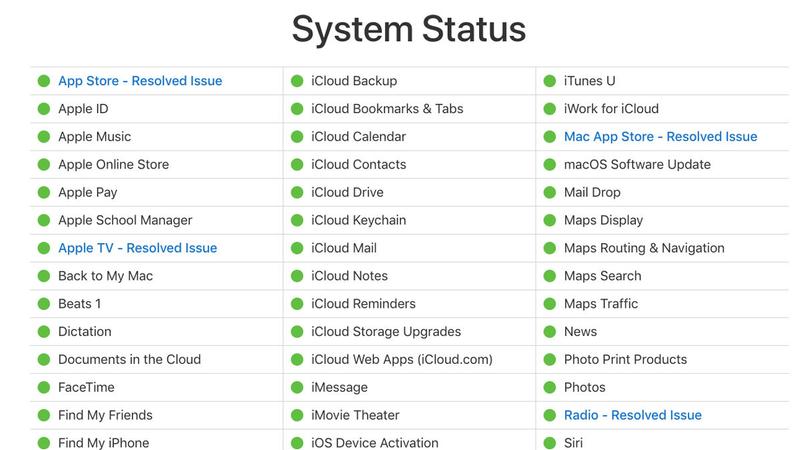
Task: Click green status dot beside Apple Pay
Action: tap(44, 192)
